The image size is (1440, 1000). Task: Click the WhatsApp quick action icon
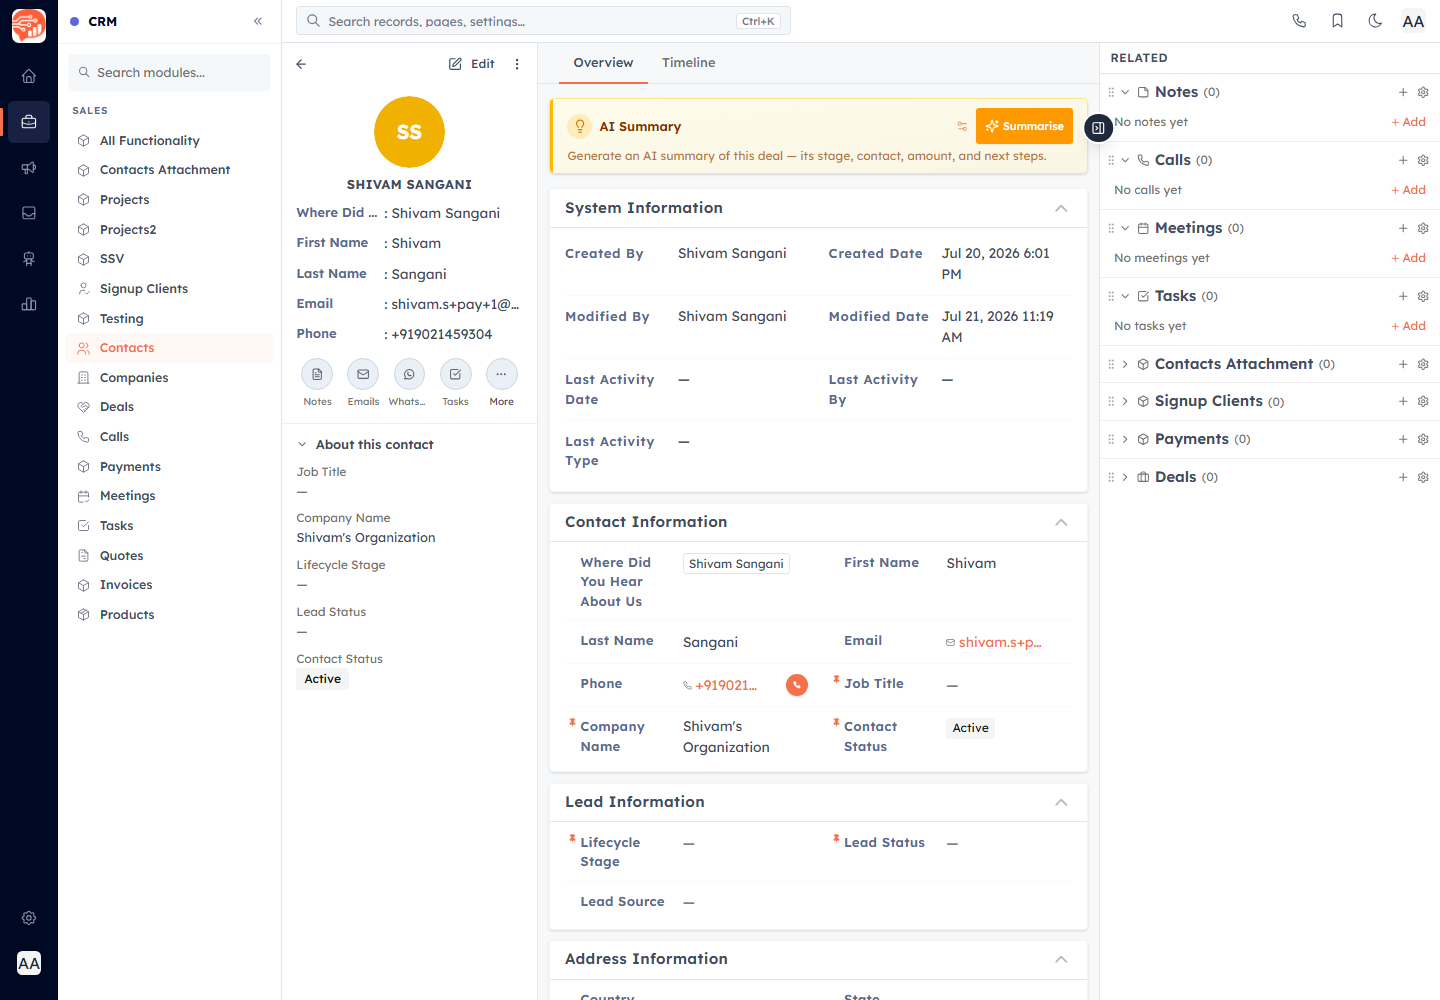[409, 374]
